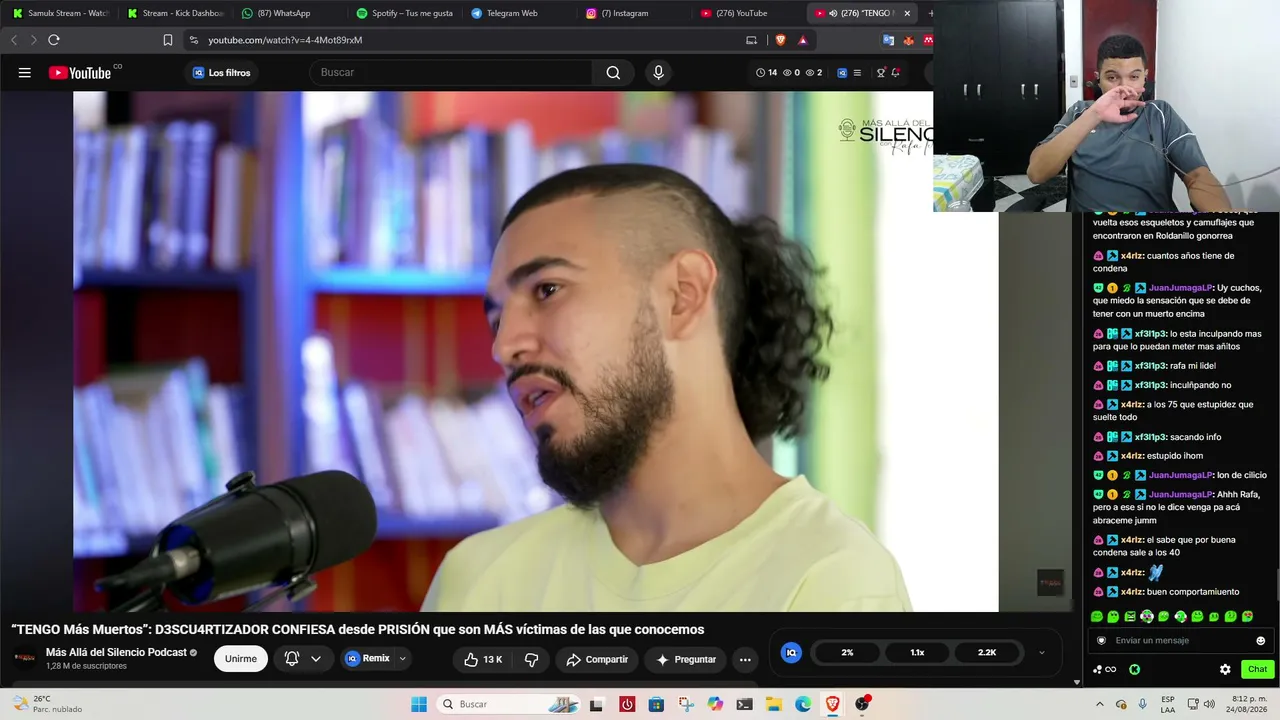1280x720 pixels.
Task: Open the chat settings gear
Action: click(x=1225, y=669)
